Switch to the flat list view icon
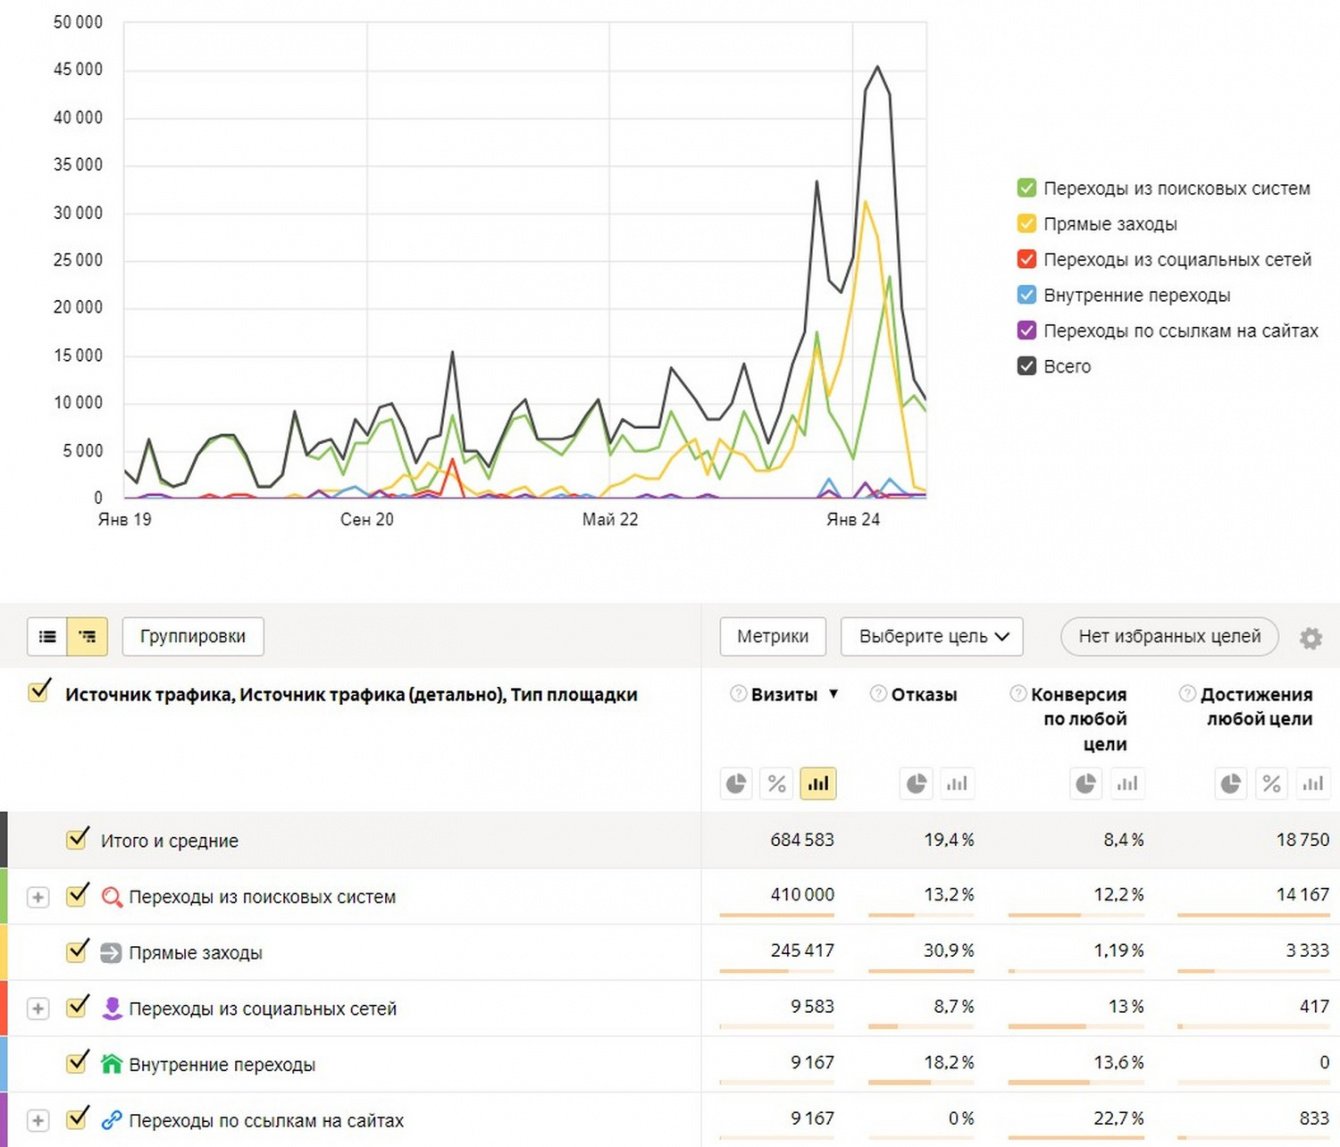The width and height of the screenshot is (1340, 1147). click(47, 636)
